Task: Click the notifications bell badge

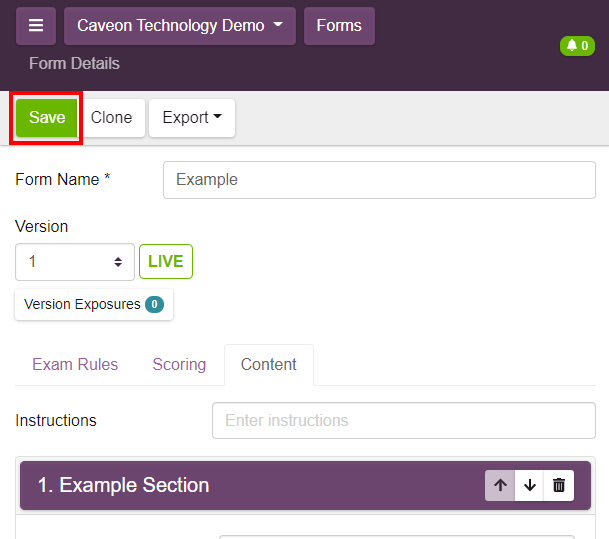Action: (577, 46)
